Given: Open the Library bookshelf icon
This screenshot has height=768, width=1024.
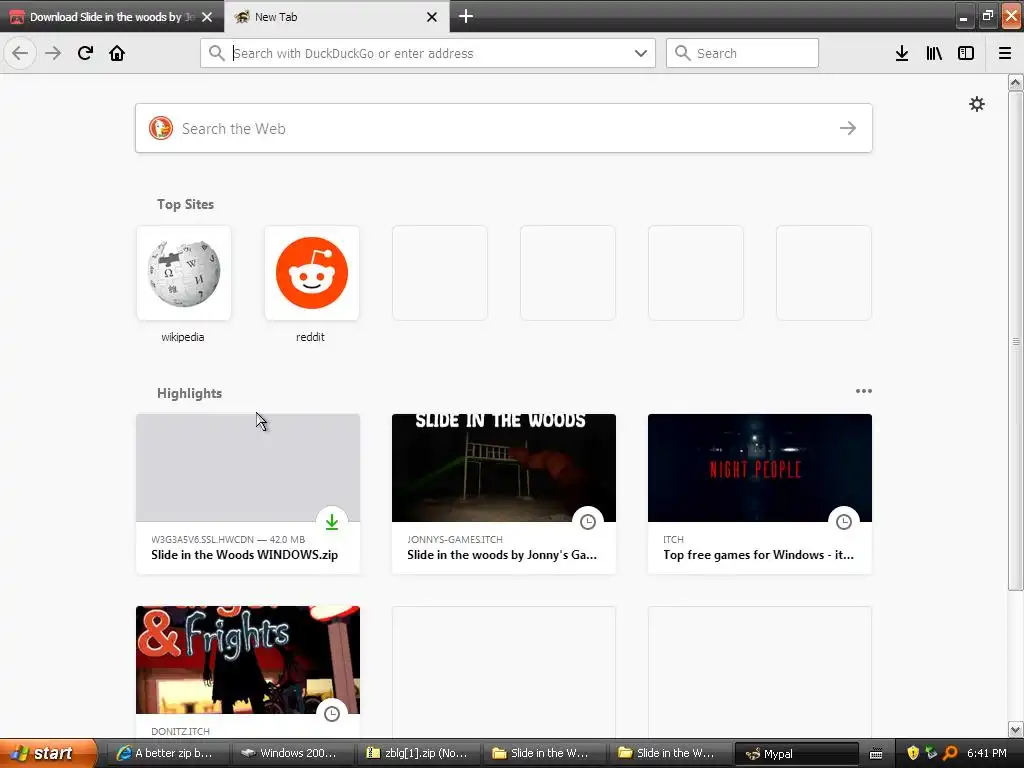Looking at the screenshot, I should [934, 53].
